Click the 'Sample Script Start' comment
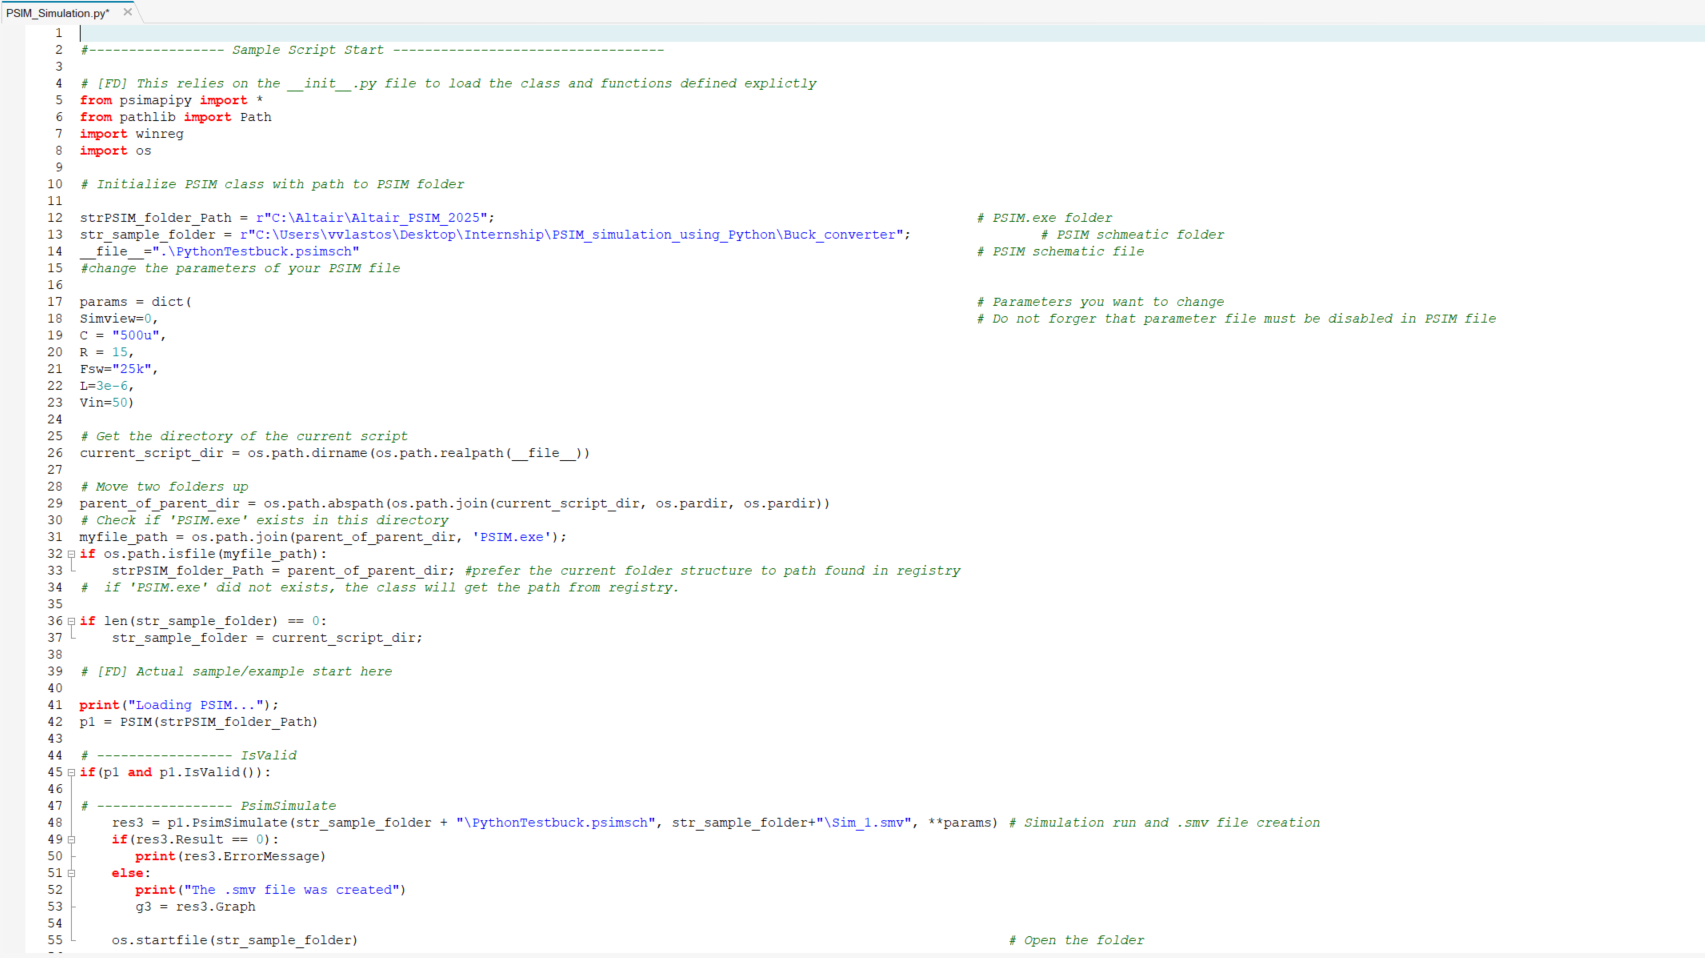 372,50
